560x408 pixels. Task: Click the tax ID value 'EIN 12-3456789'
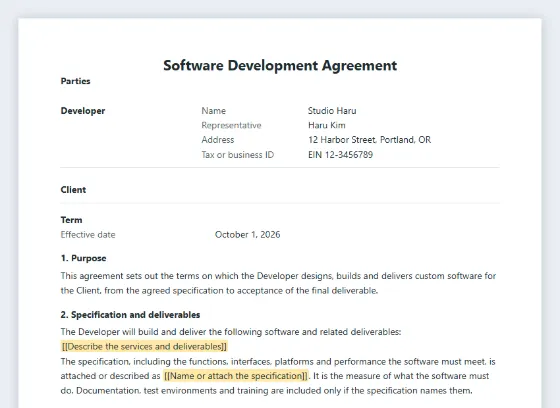(x=340, y=155)
